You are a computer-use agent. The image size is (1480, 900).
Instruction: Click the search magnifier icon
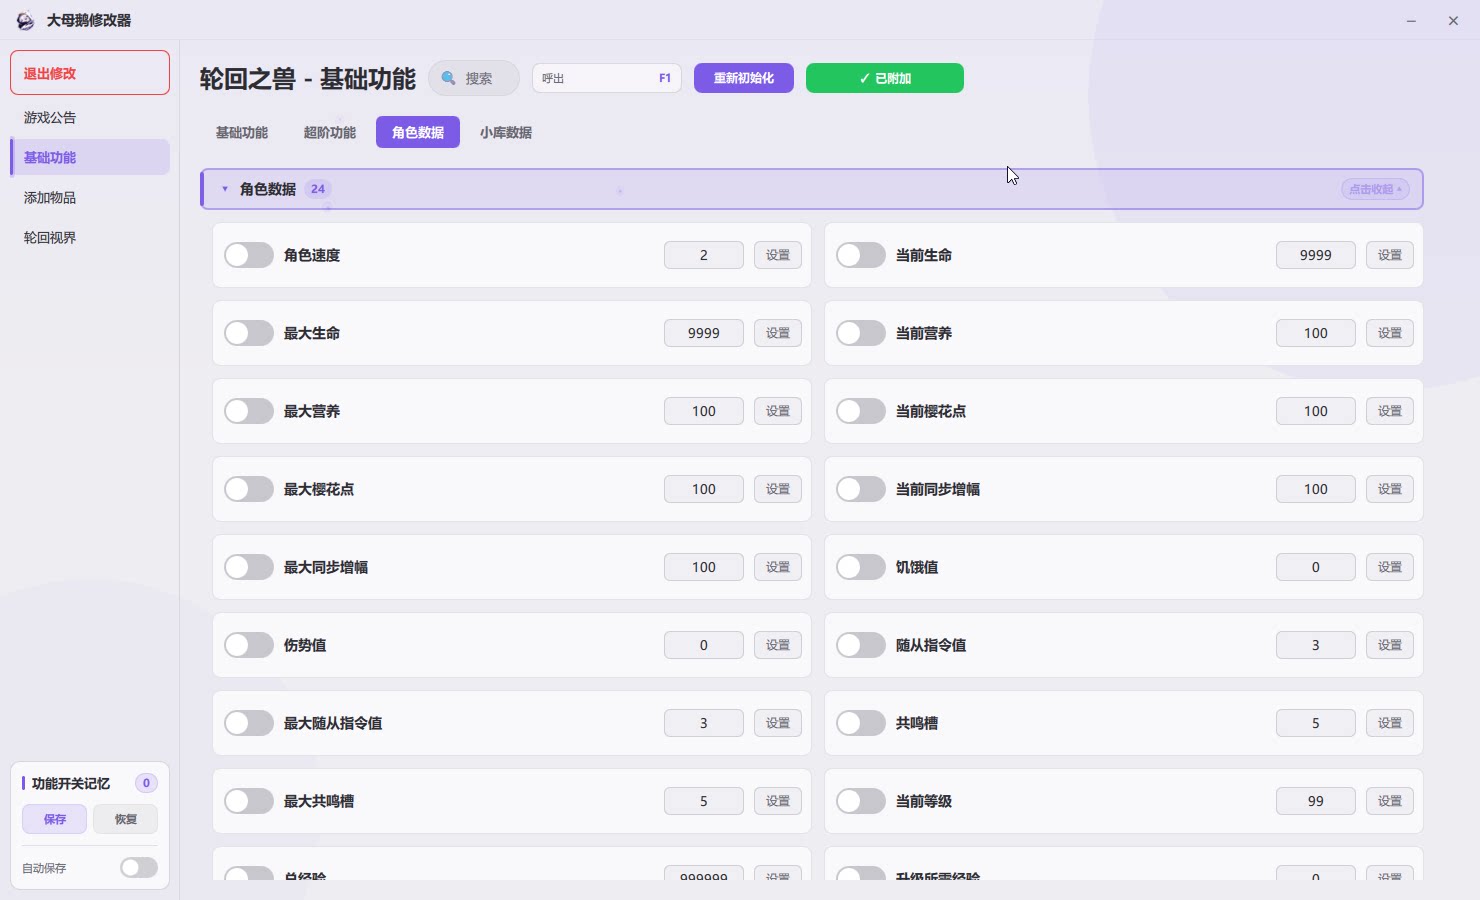449,78
